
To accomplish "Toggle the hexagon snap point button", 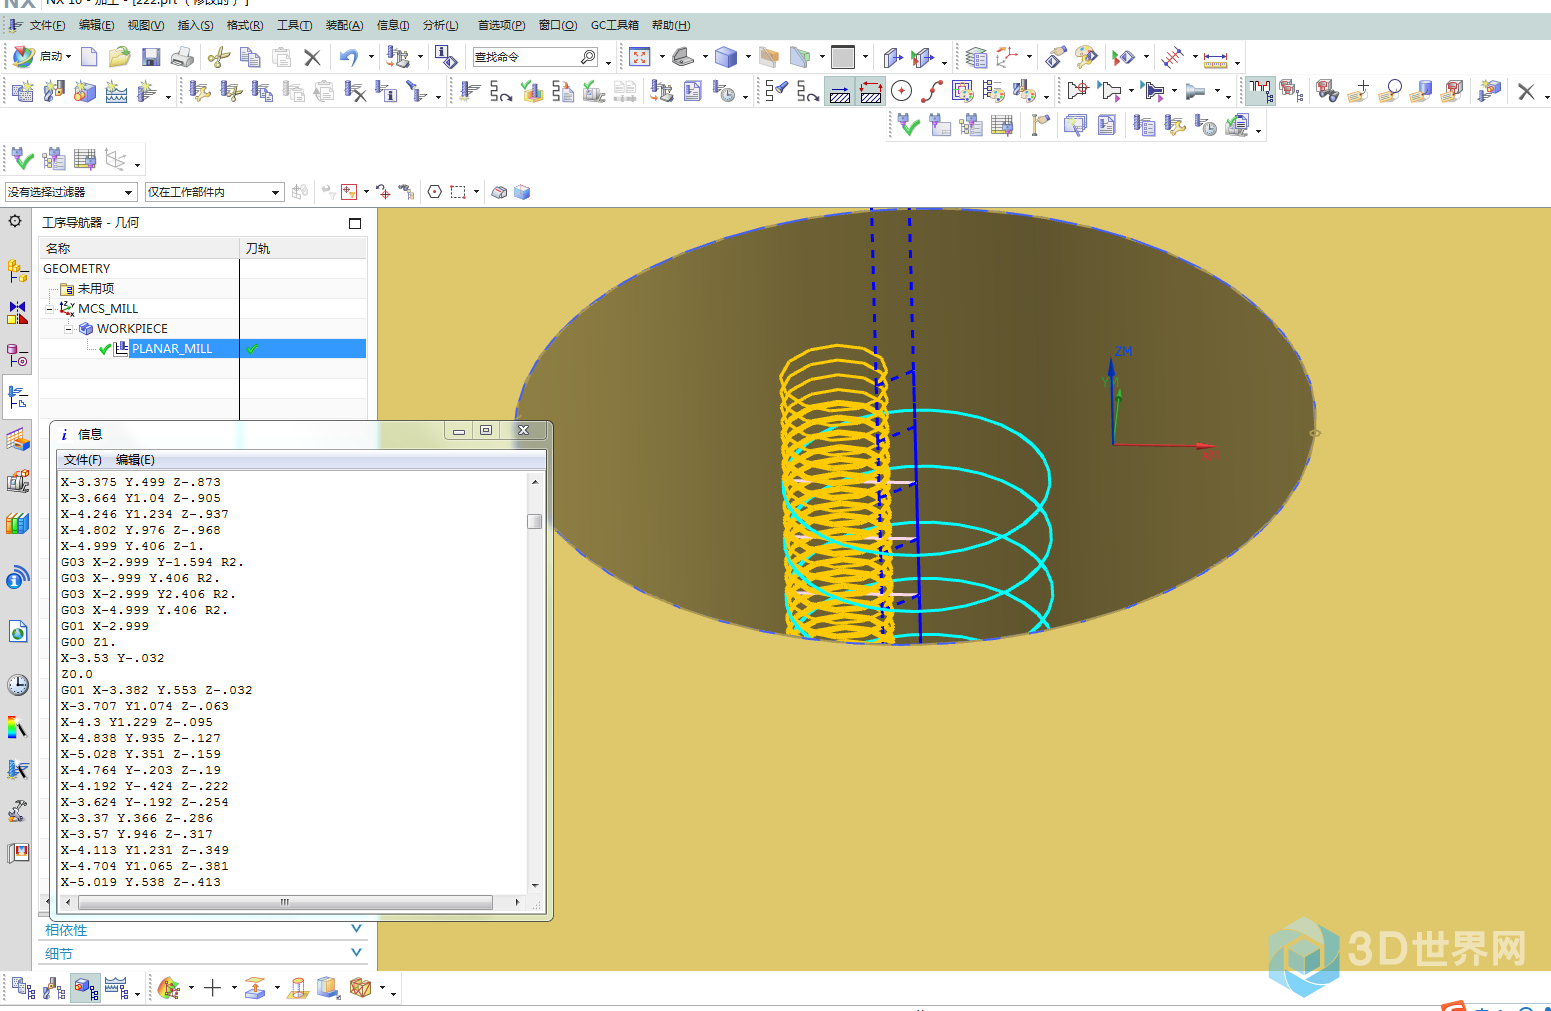I will (x=434, y=192).
